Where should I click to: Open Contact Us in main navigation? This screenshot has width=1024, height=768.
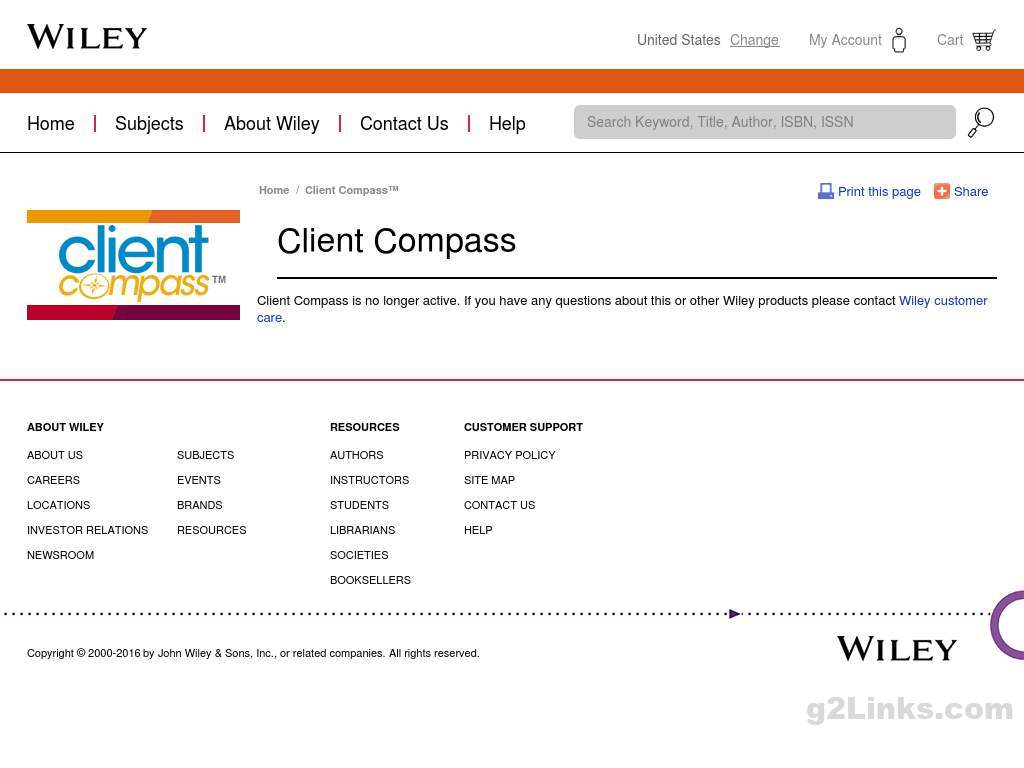(x=404, y=123)
